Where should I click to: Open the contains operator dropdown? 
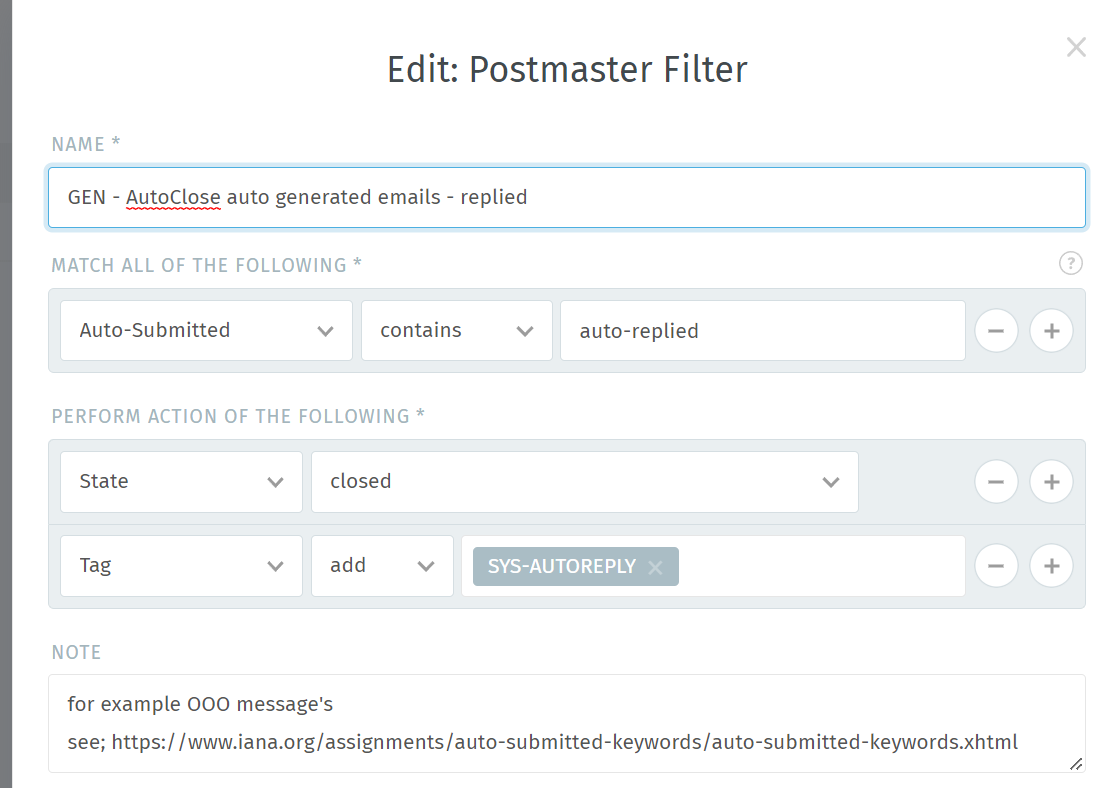click(x=456, y=330)
